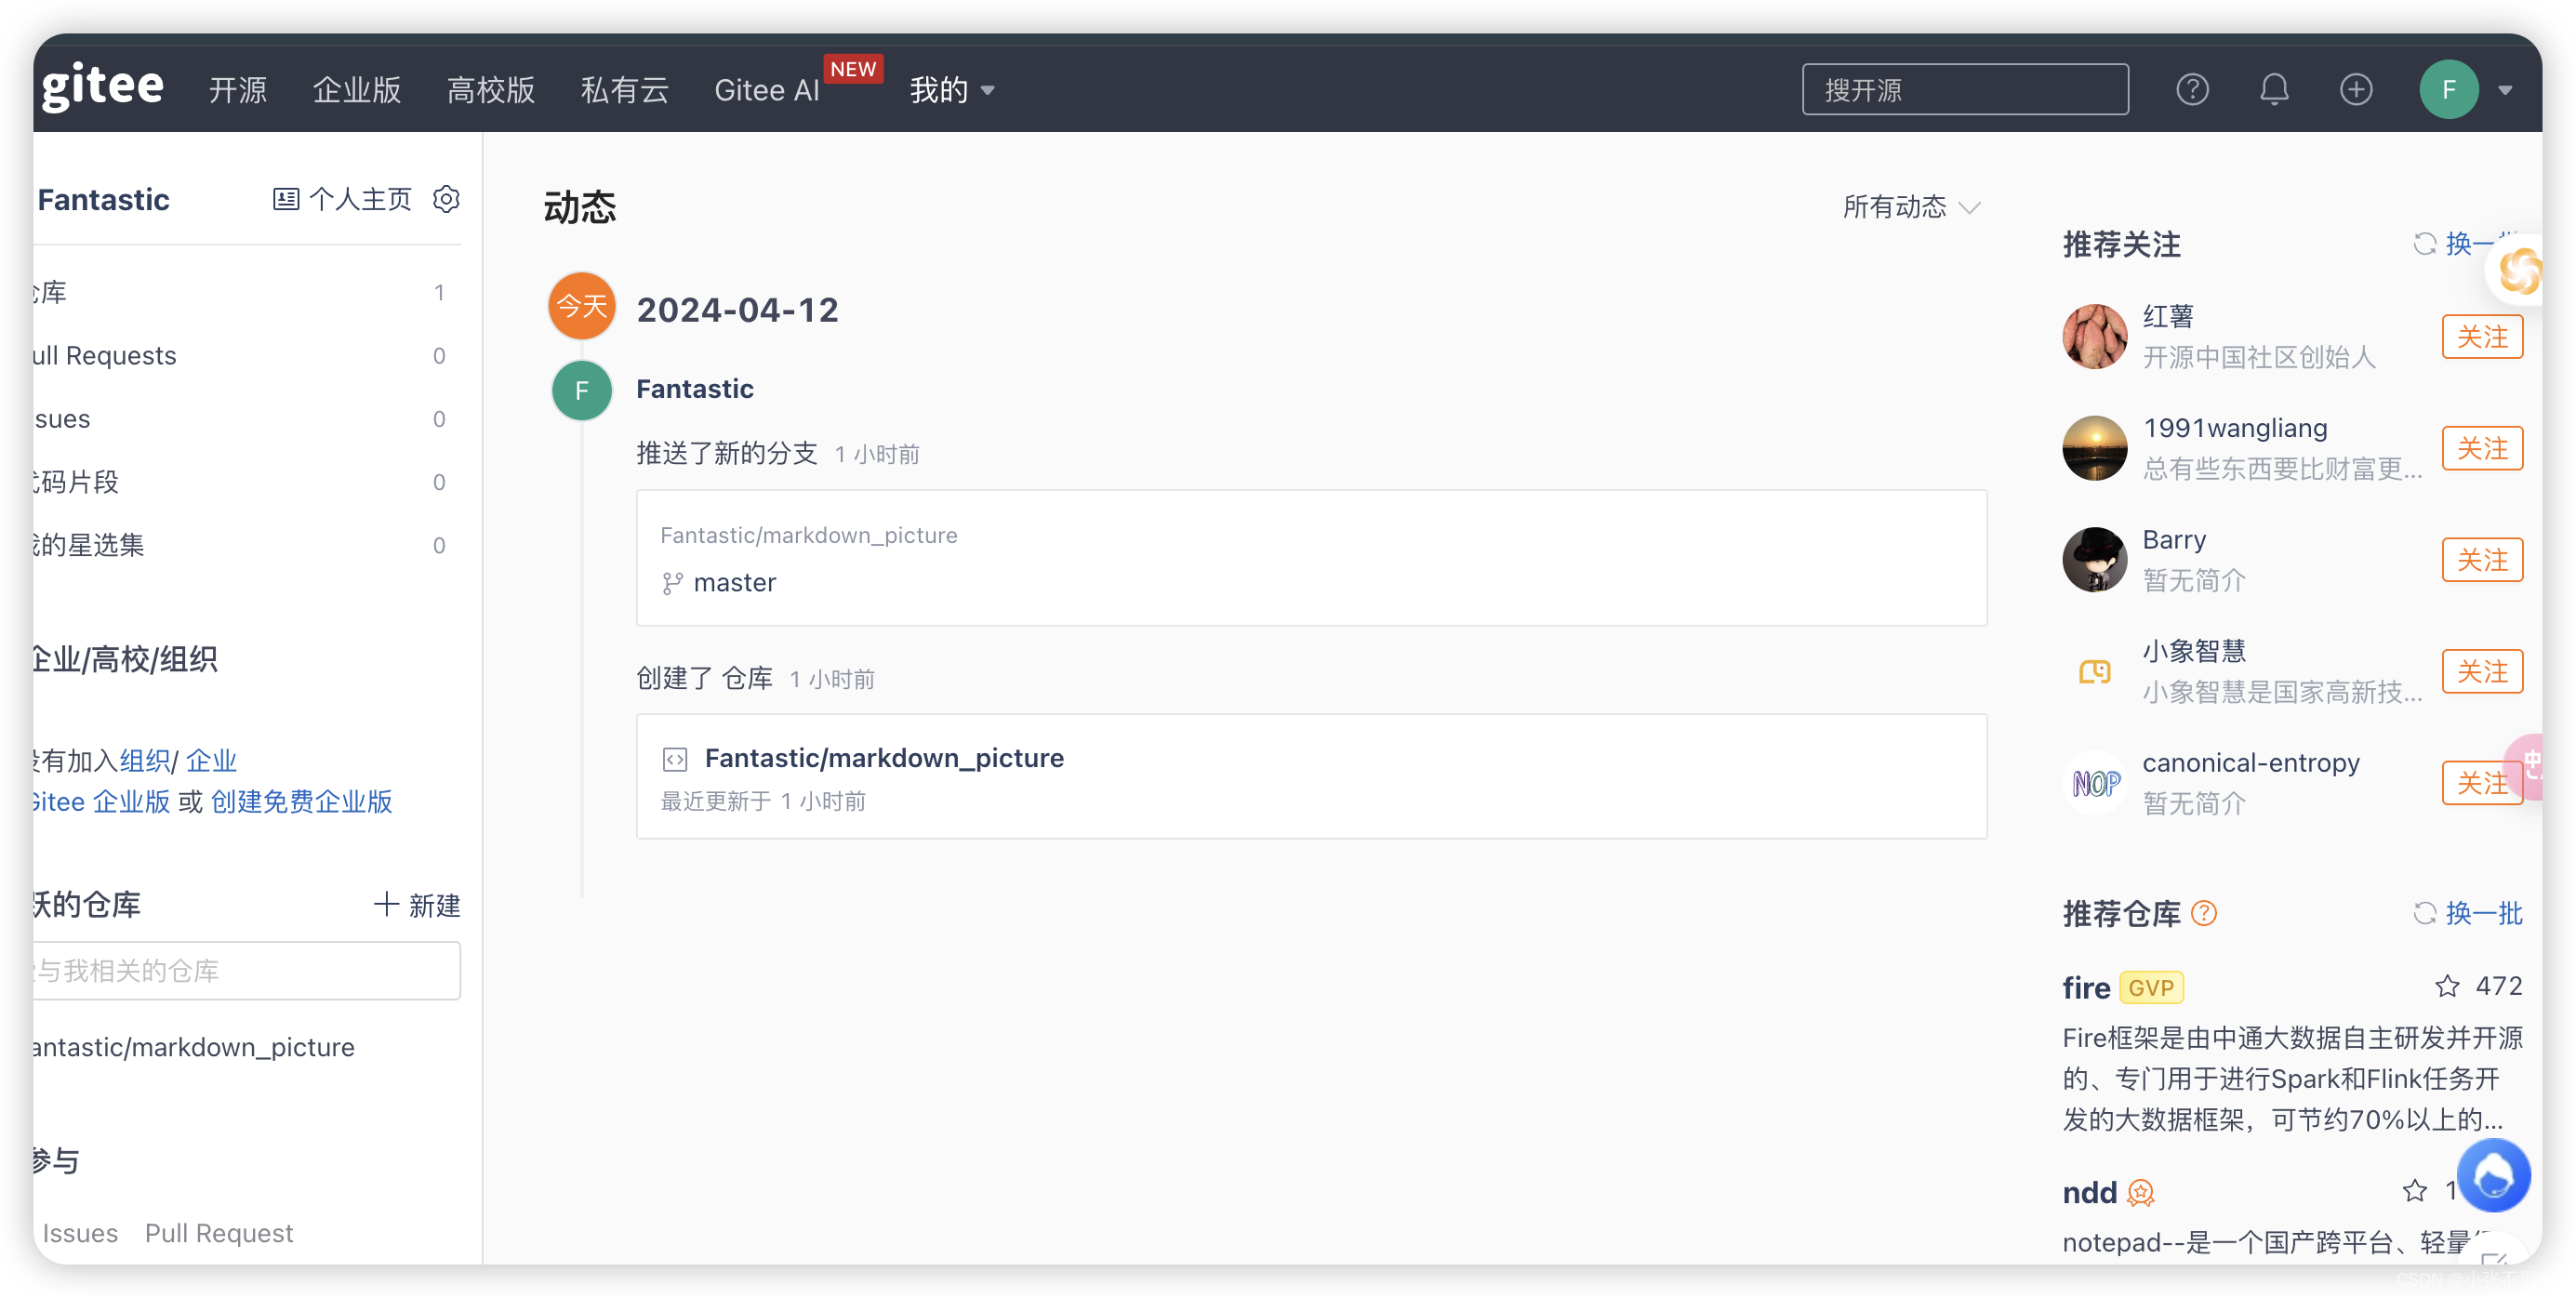Open the Gitee AI nav item

pos(766,90)
